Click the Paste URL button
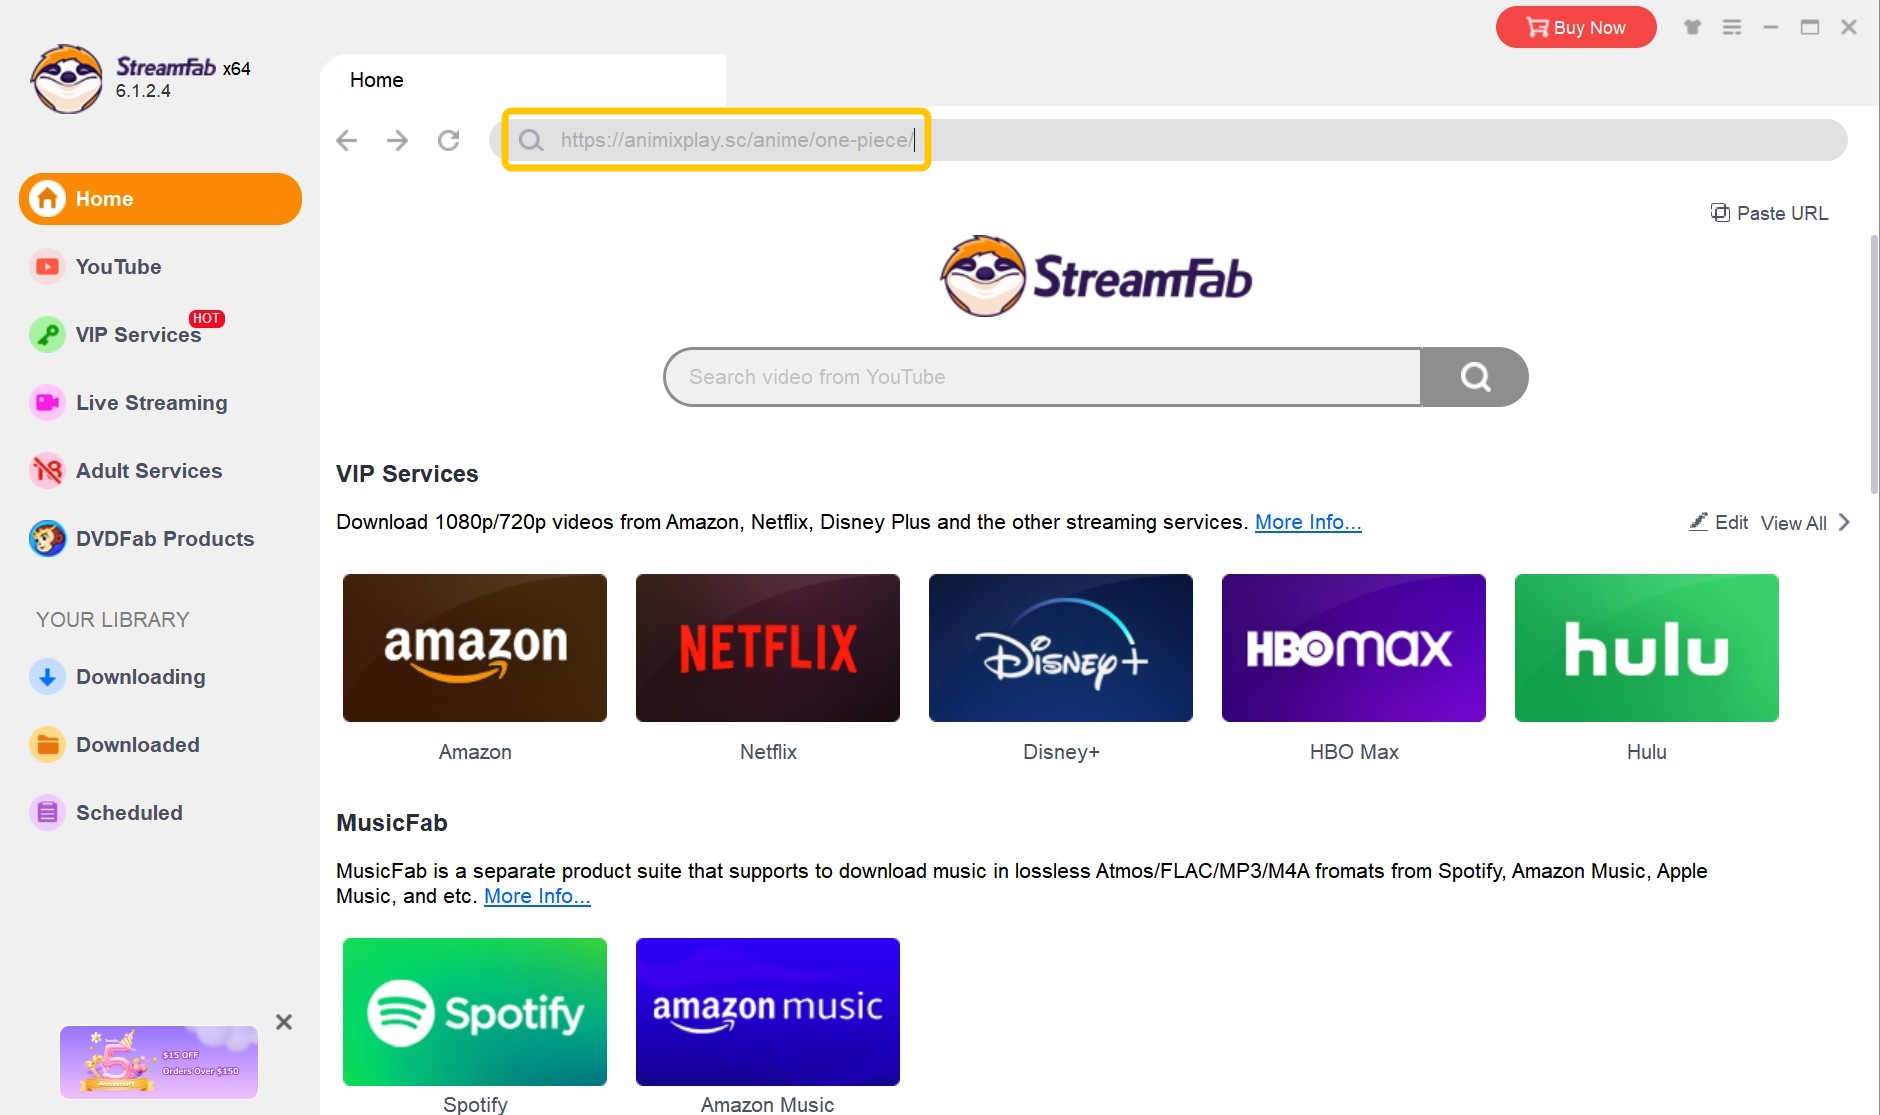This screenshot has height=1115, width=1880. tap(1769, 213)
